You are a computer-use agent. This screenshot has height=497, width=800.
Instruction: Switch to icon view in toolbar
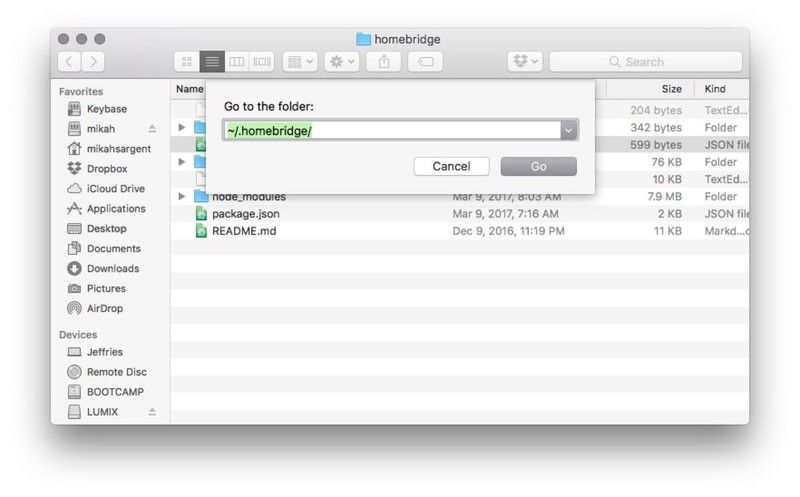click(186, 62)
